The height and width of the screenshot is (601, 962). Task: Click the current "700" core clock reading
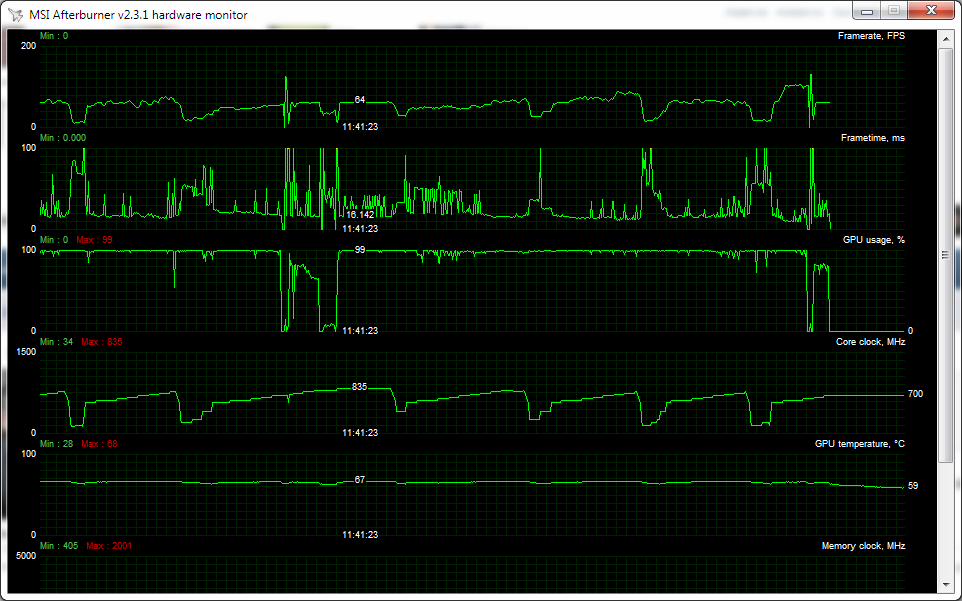[915, 394]
